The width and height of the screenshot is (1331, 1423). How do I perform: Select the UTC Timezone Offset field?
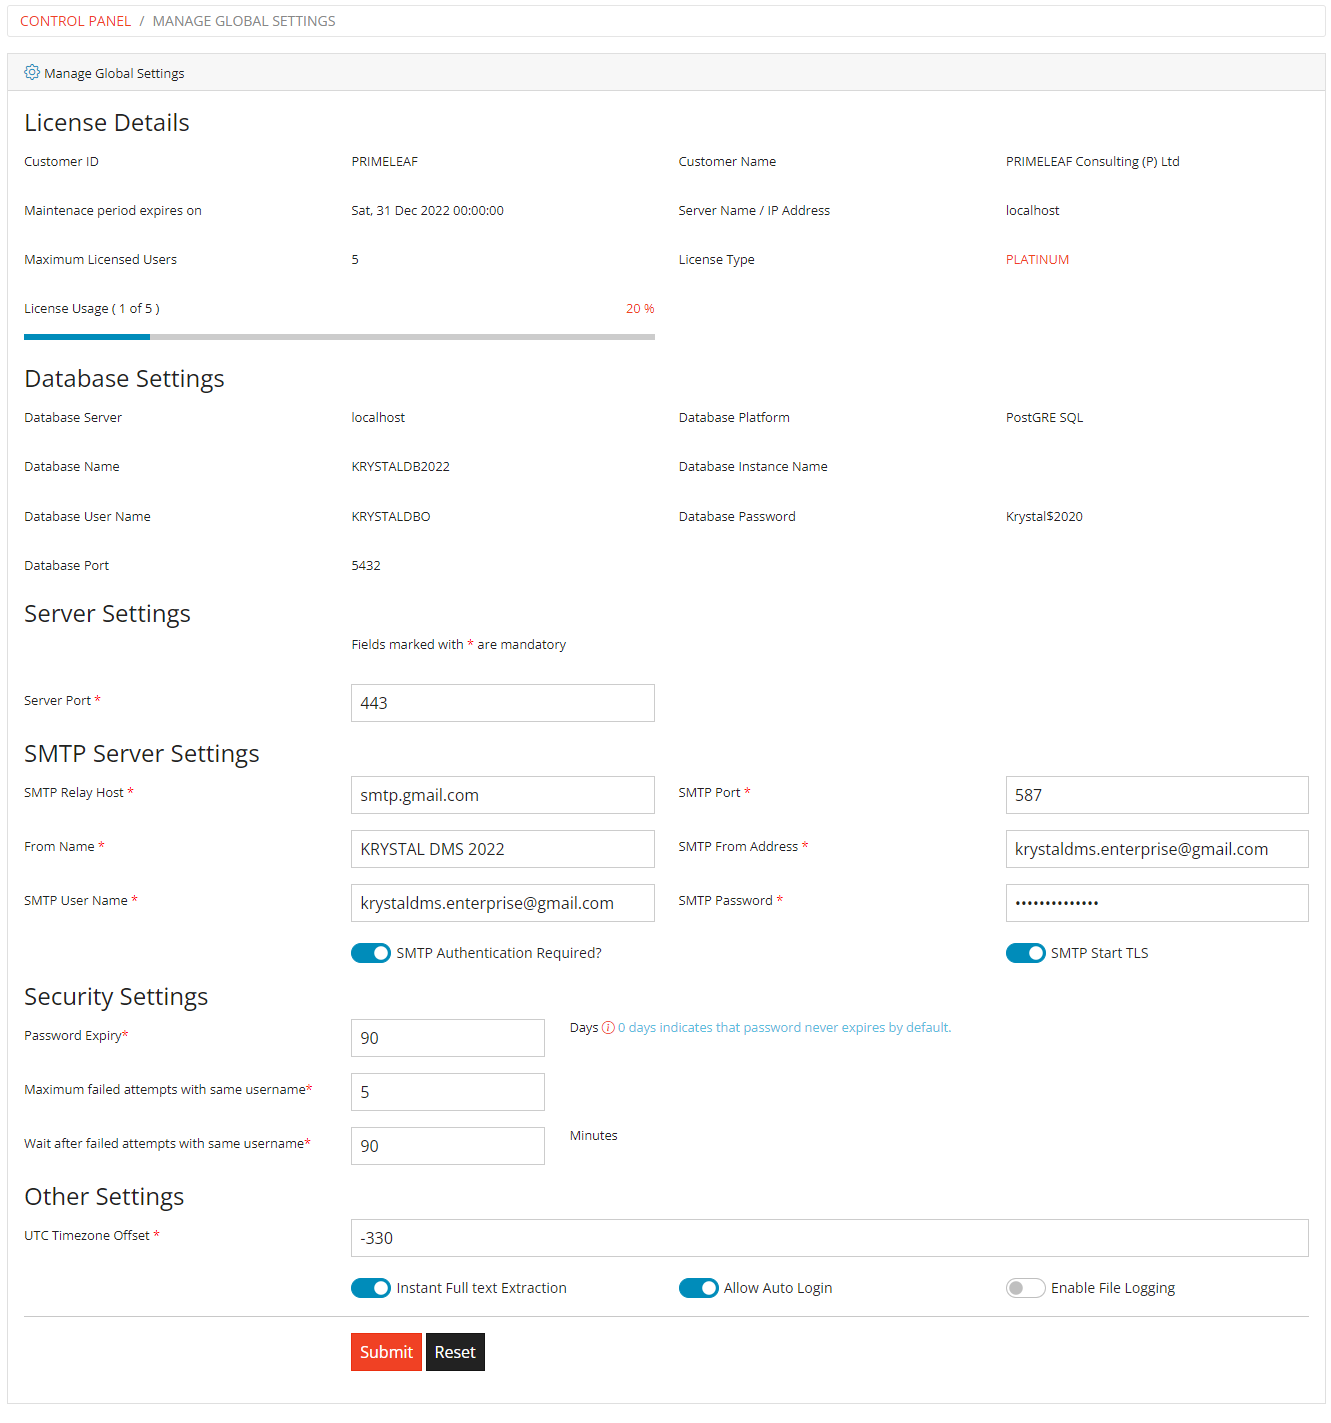[x=829, y=1238]
